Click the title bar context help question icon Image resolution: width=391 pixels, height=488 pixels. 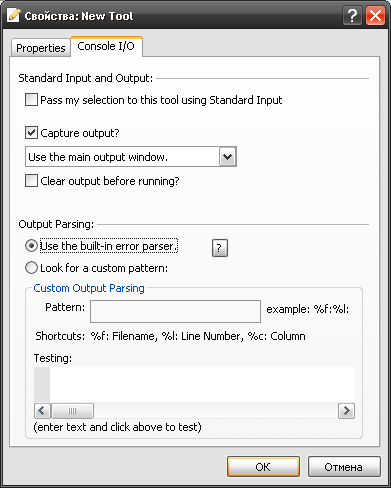coord(352,16)
